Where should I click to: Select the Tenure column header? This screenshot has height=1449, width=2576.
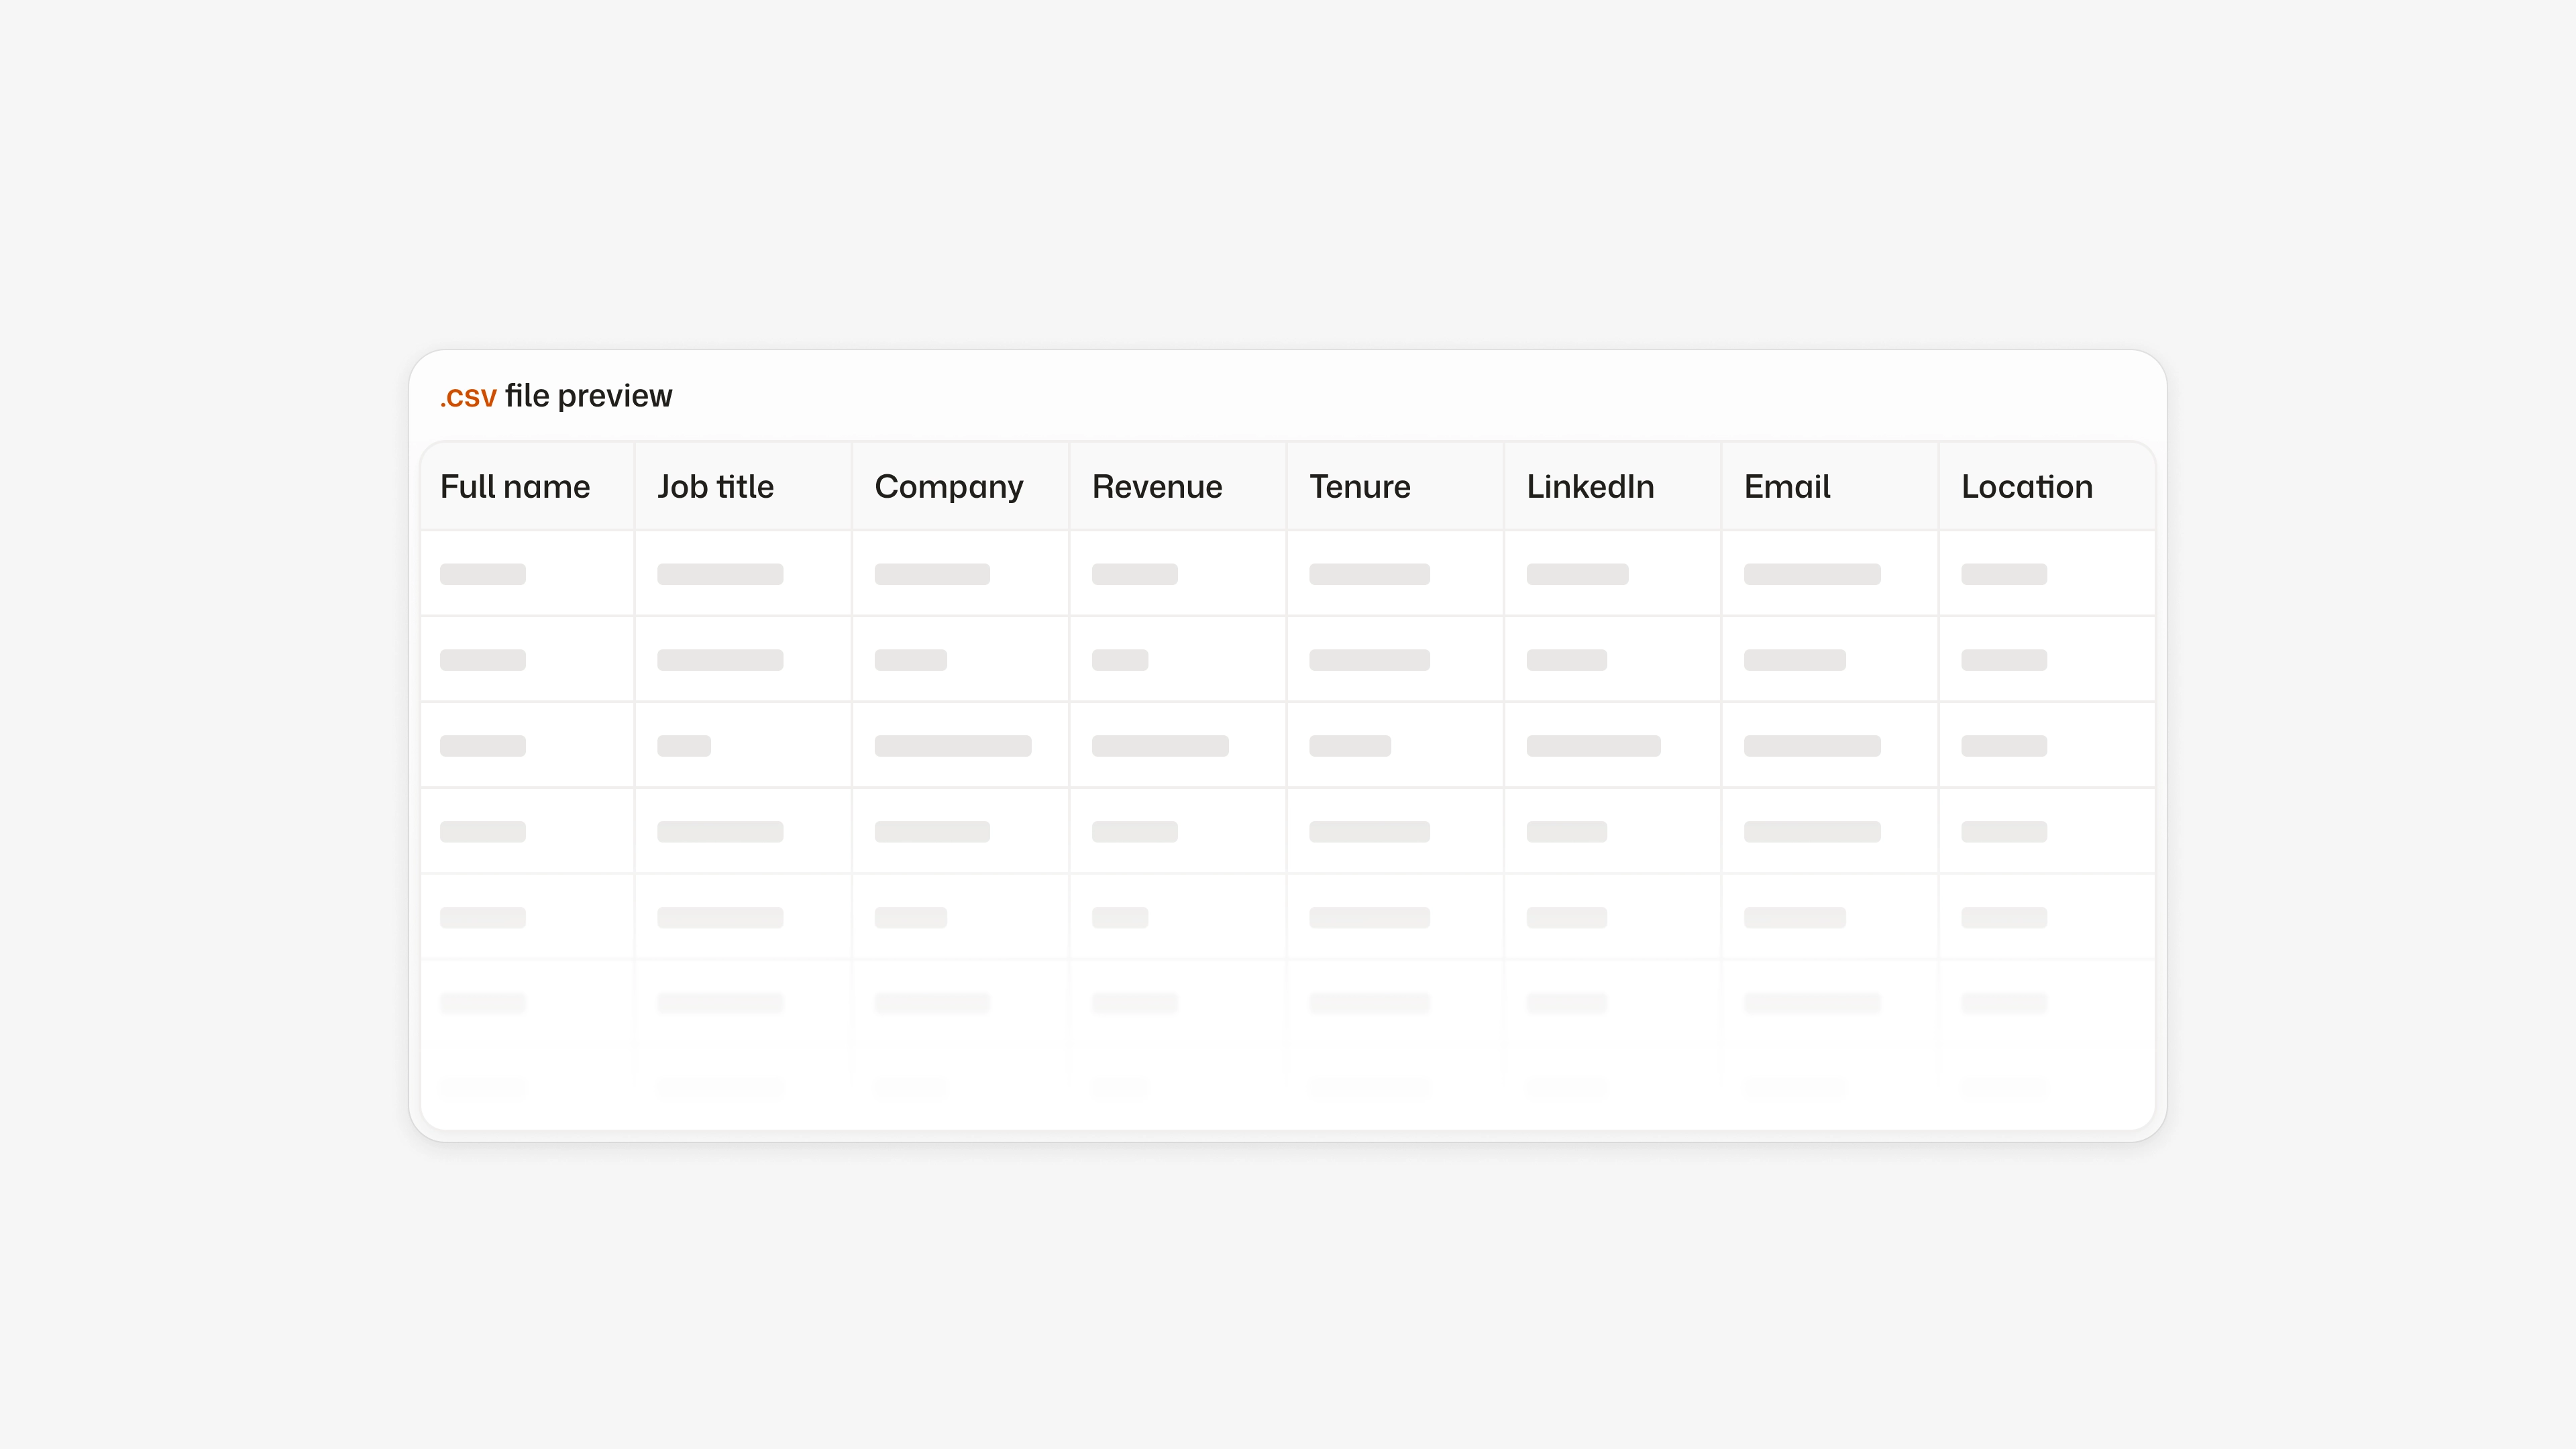point(1359,487)
